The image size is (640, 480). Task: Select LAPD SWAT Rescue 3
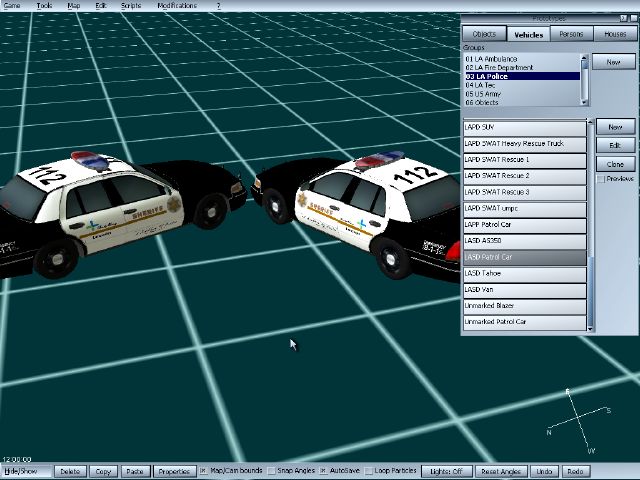pyautogui.click(x=525, y=193)
